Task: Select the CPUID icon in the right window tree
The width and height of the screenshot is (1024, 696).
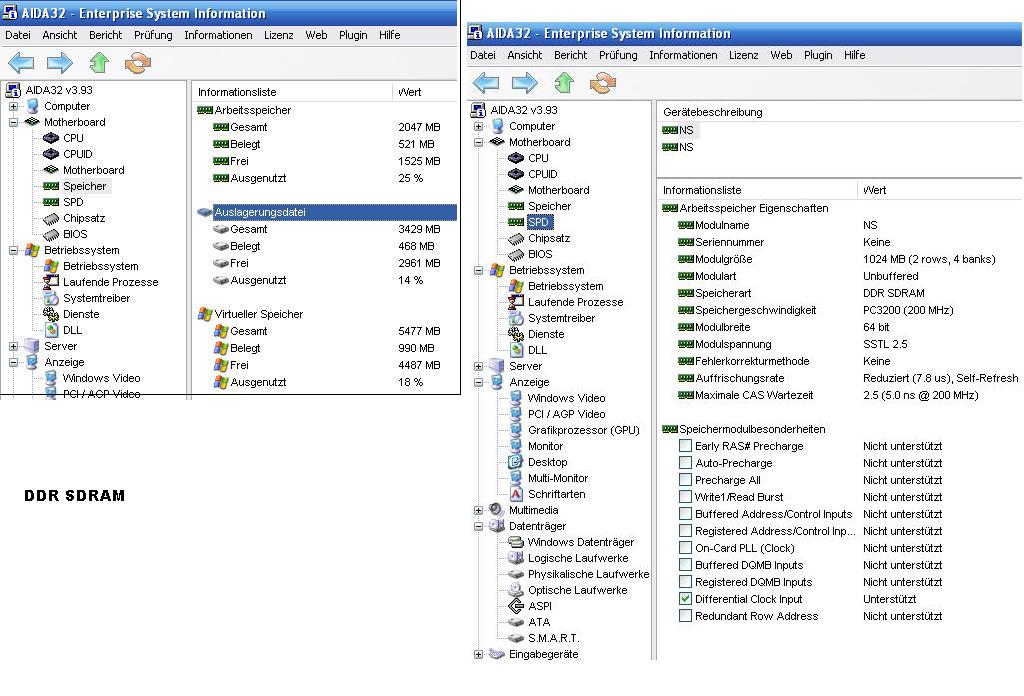Action: (516, 174)
